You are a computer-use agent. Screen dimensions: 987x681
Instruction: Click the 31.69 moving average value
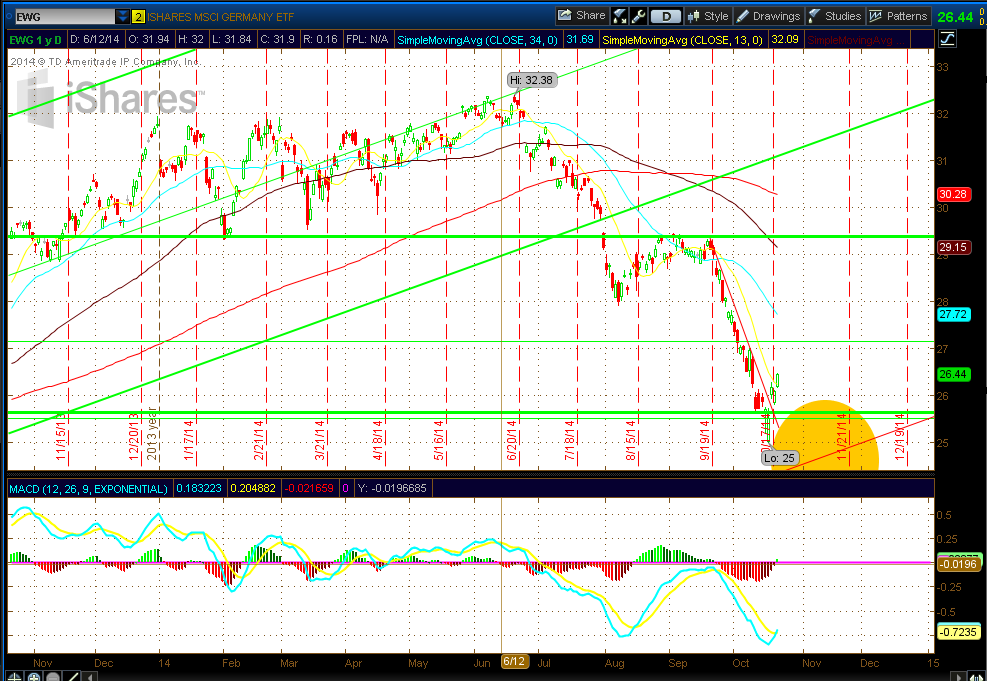pos(580,40)
